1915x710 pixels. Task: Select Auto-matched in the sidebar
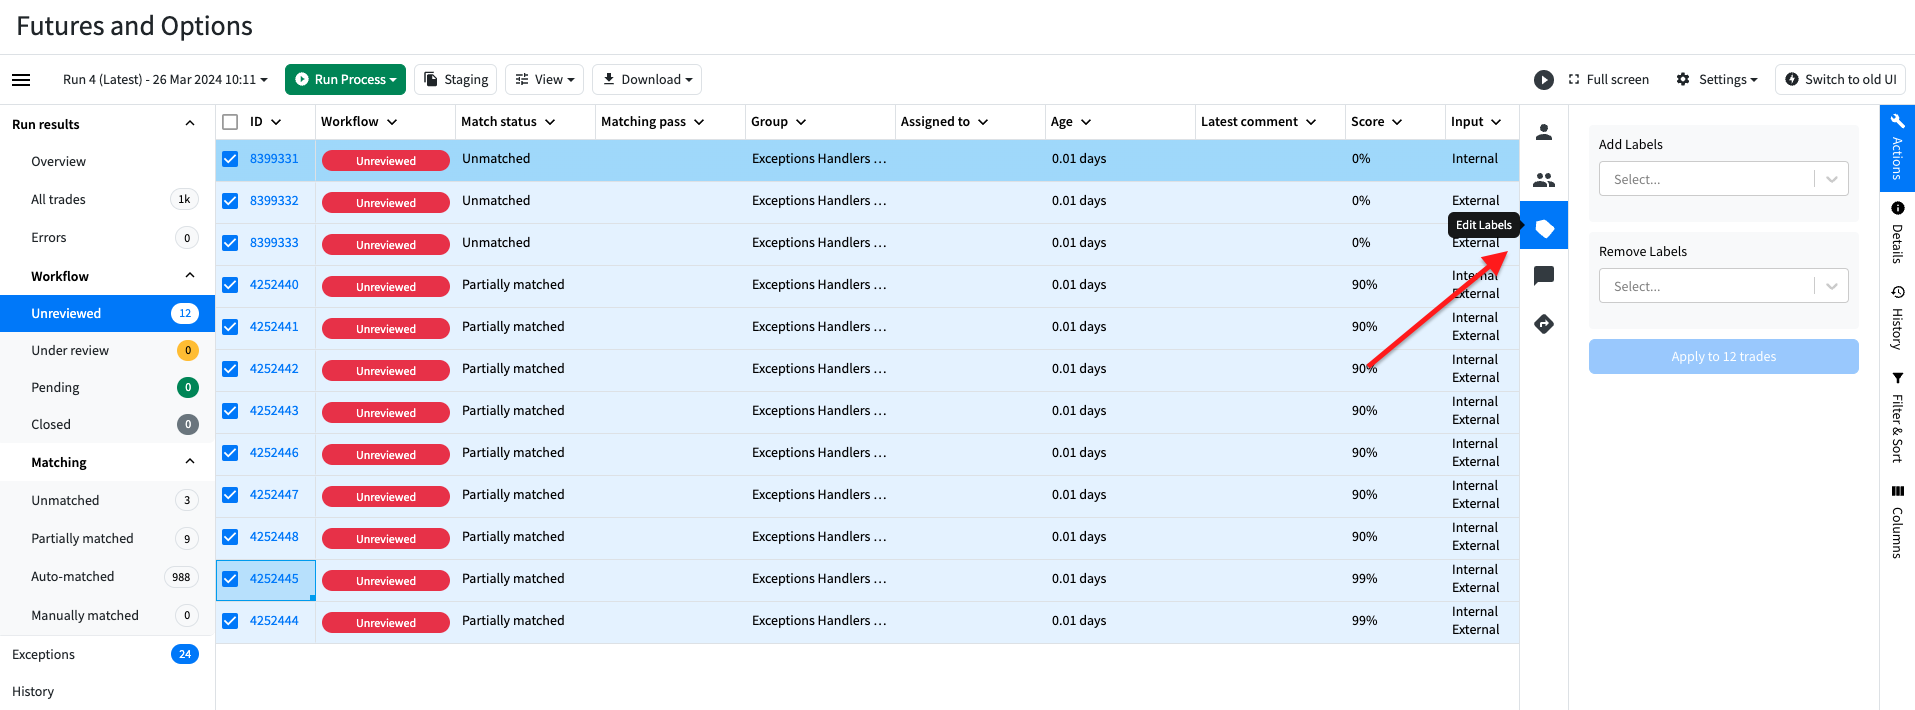click(x=107, y=576)
